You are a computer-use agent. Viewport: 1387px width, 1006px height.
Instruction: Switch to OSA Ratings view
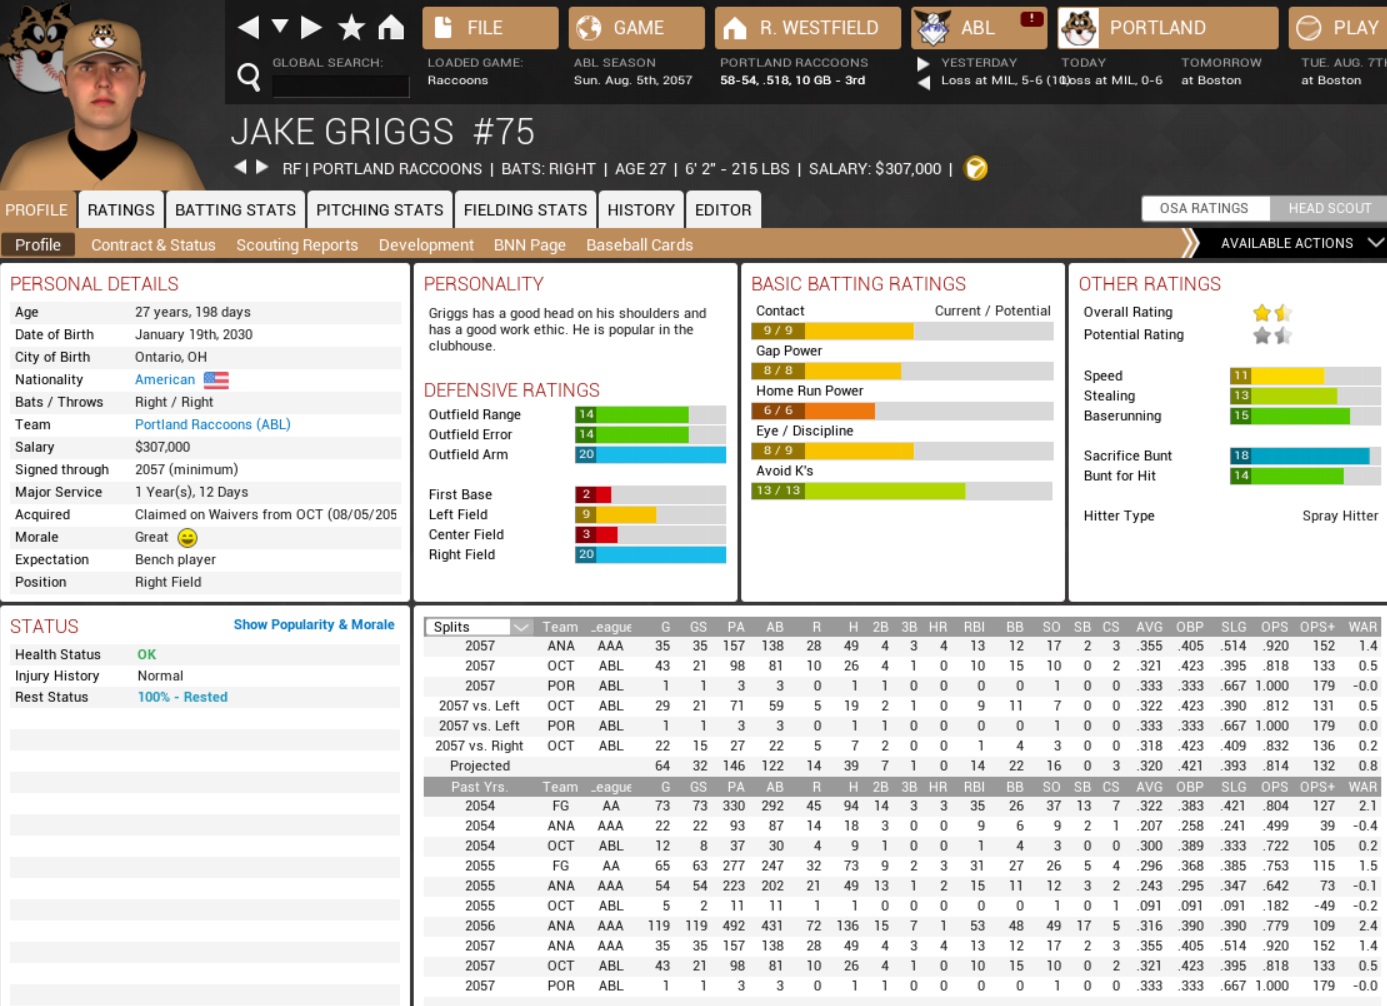[x=1204, y=208]
